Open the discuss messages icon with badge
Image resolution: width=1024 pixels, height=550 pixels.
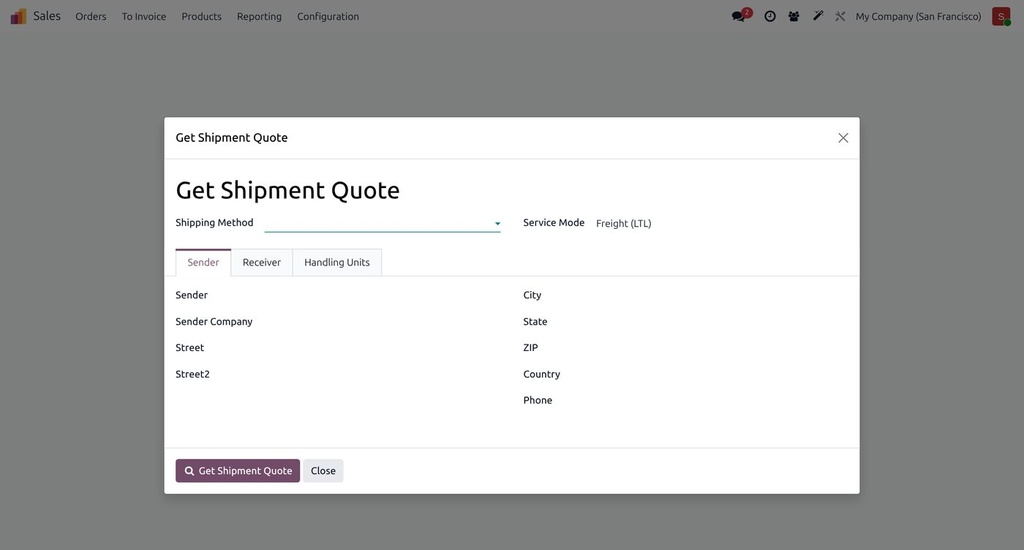(x=741, y=16)
